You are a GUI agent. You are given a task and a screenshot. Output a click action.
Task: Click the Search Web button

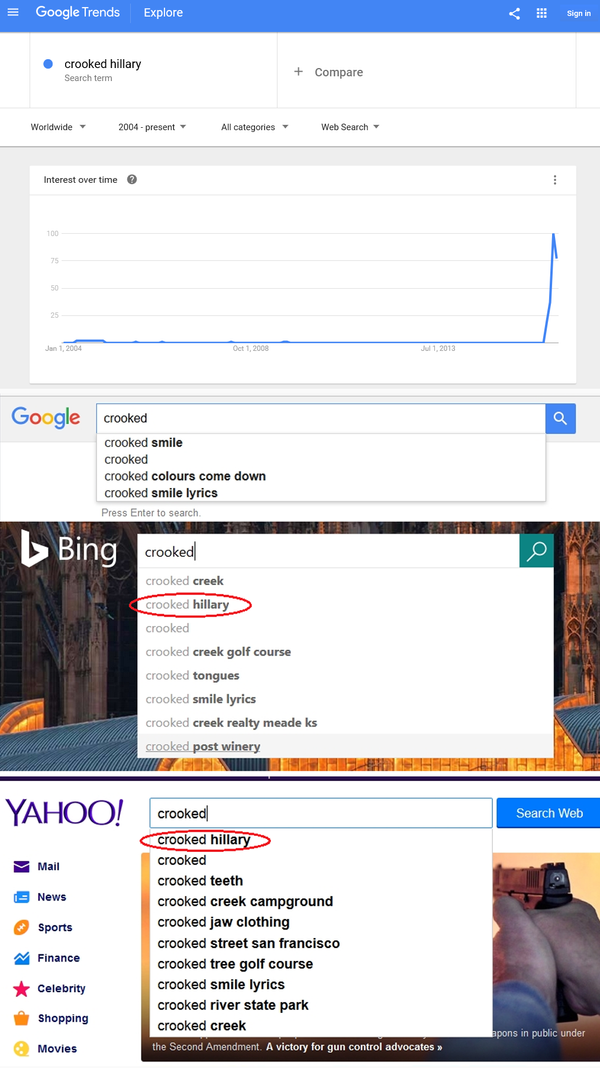pyautogui.click(x=549, y=813)
